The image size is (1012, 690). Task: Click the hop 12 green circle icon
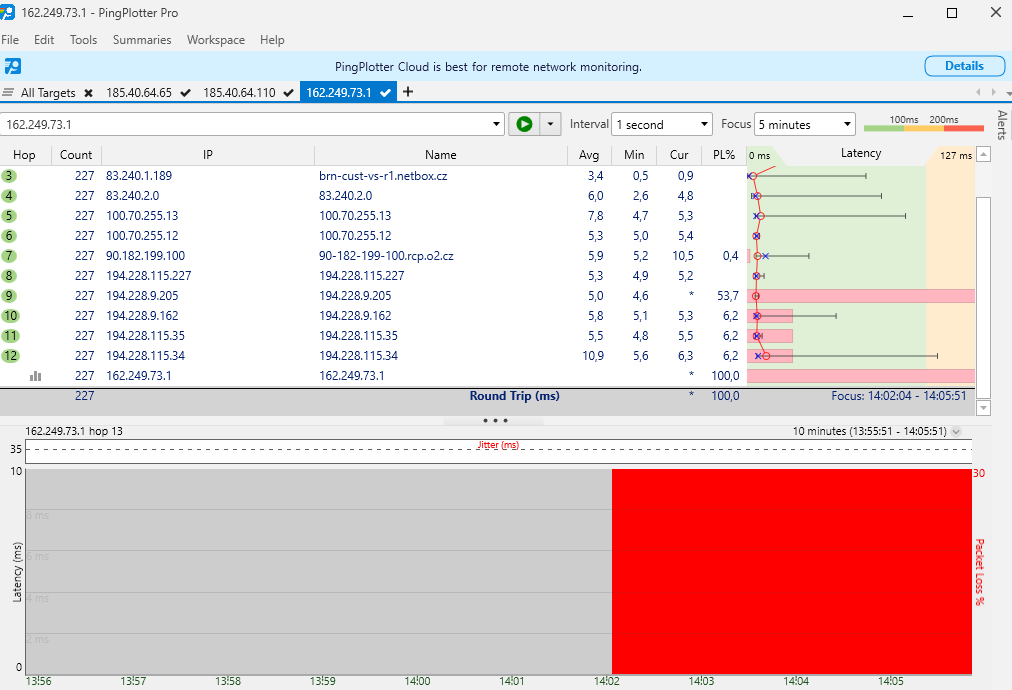coord(10,356)
